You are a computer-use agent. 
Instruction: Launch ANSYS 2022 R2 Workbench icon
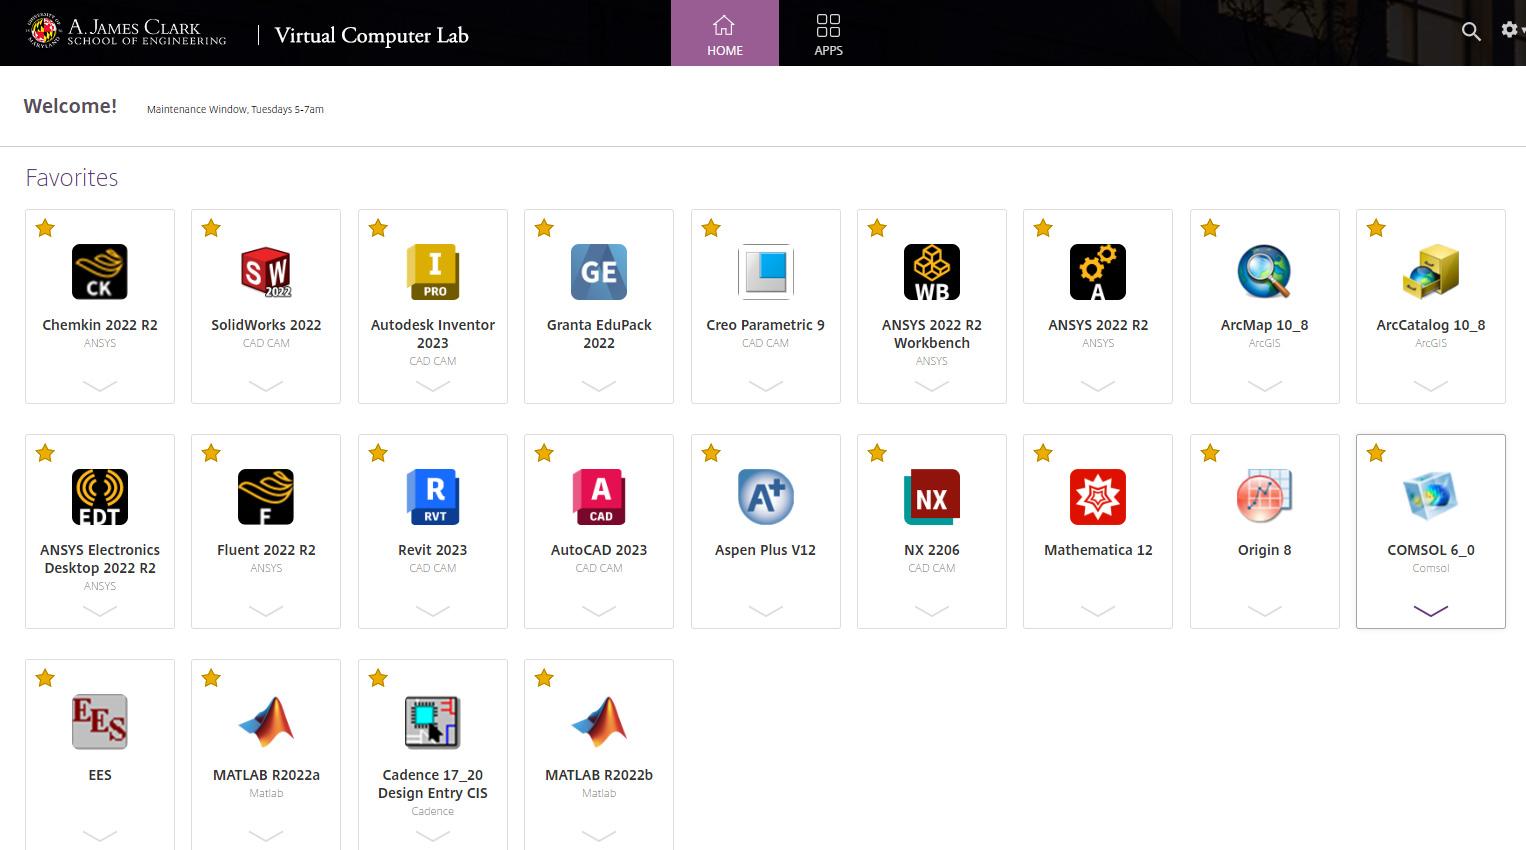(x=932, y=272)
